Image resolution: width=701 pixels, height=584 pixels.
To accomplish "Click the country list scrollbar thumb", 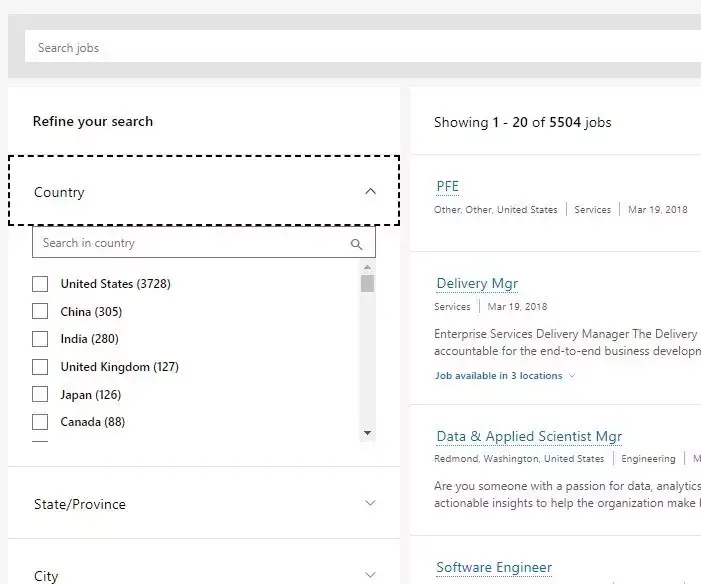I will pos(367,284).
